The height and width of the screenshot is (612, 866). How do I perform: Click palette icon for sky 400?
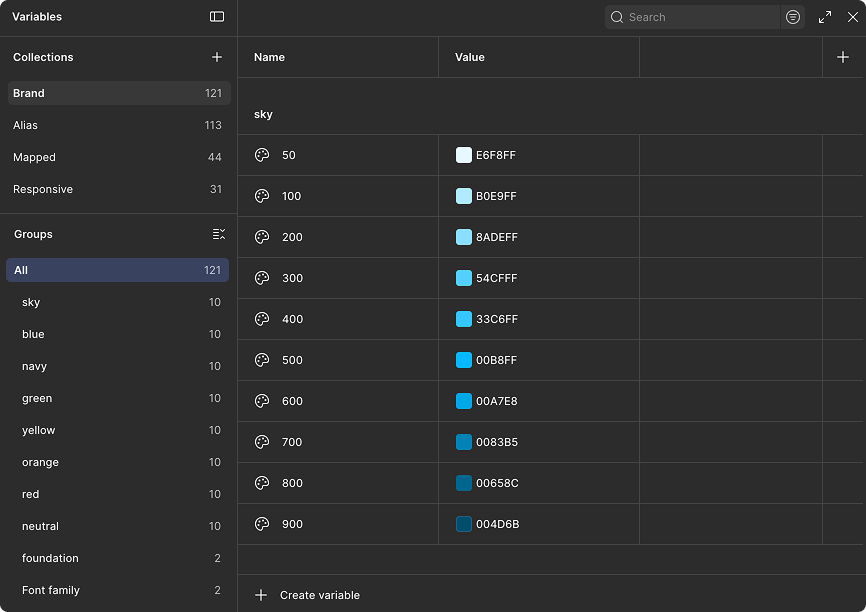pos(262,319)
